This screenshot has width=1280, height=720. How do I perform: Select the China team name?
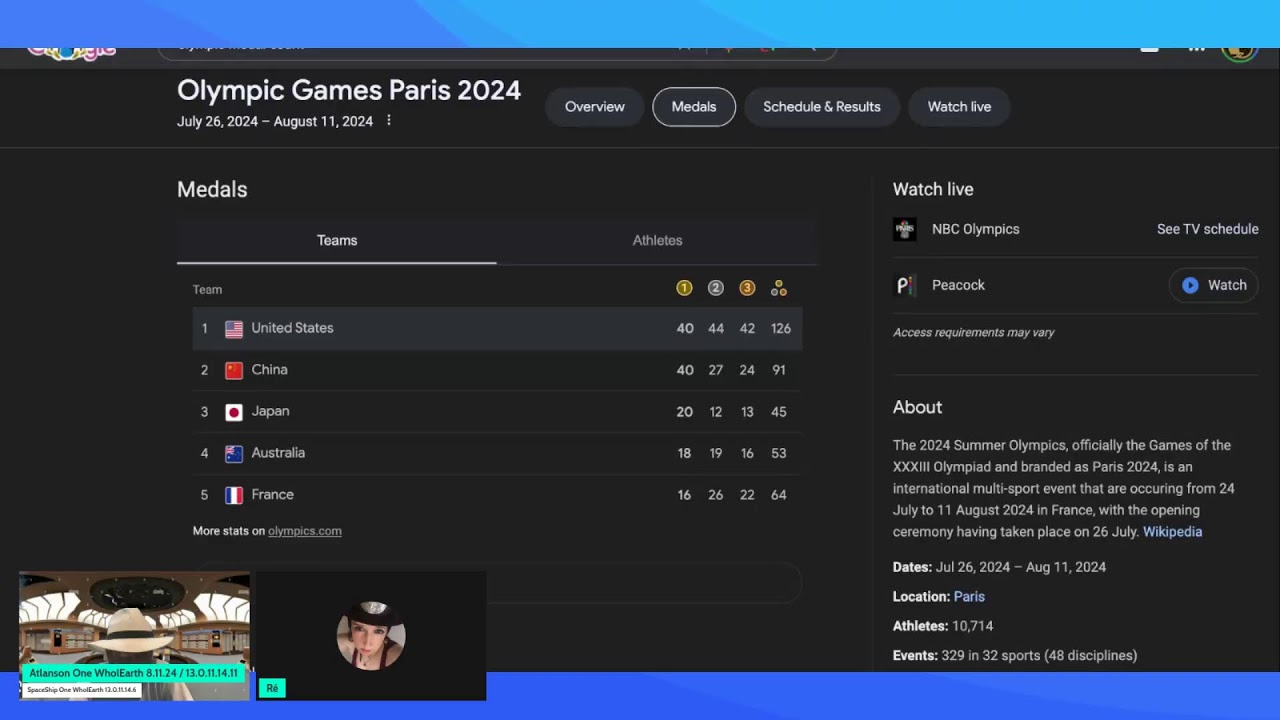[269, 369]
